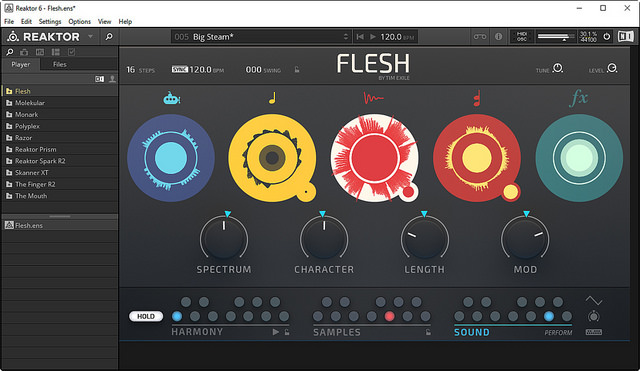
Task: Click the blue submarine sub engine icon
Action: coord(171,98)
